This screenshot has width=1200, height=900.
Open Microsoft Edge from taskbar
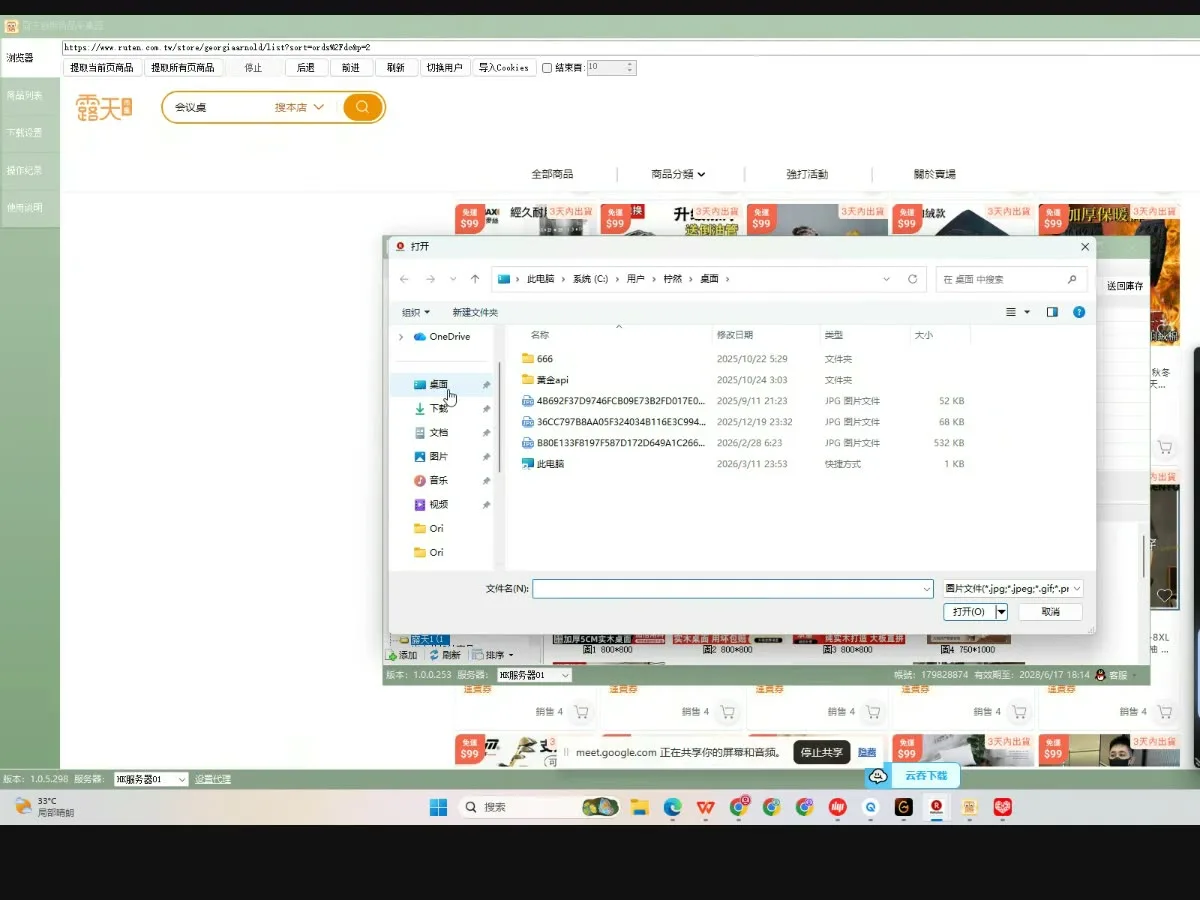(672, 807)
